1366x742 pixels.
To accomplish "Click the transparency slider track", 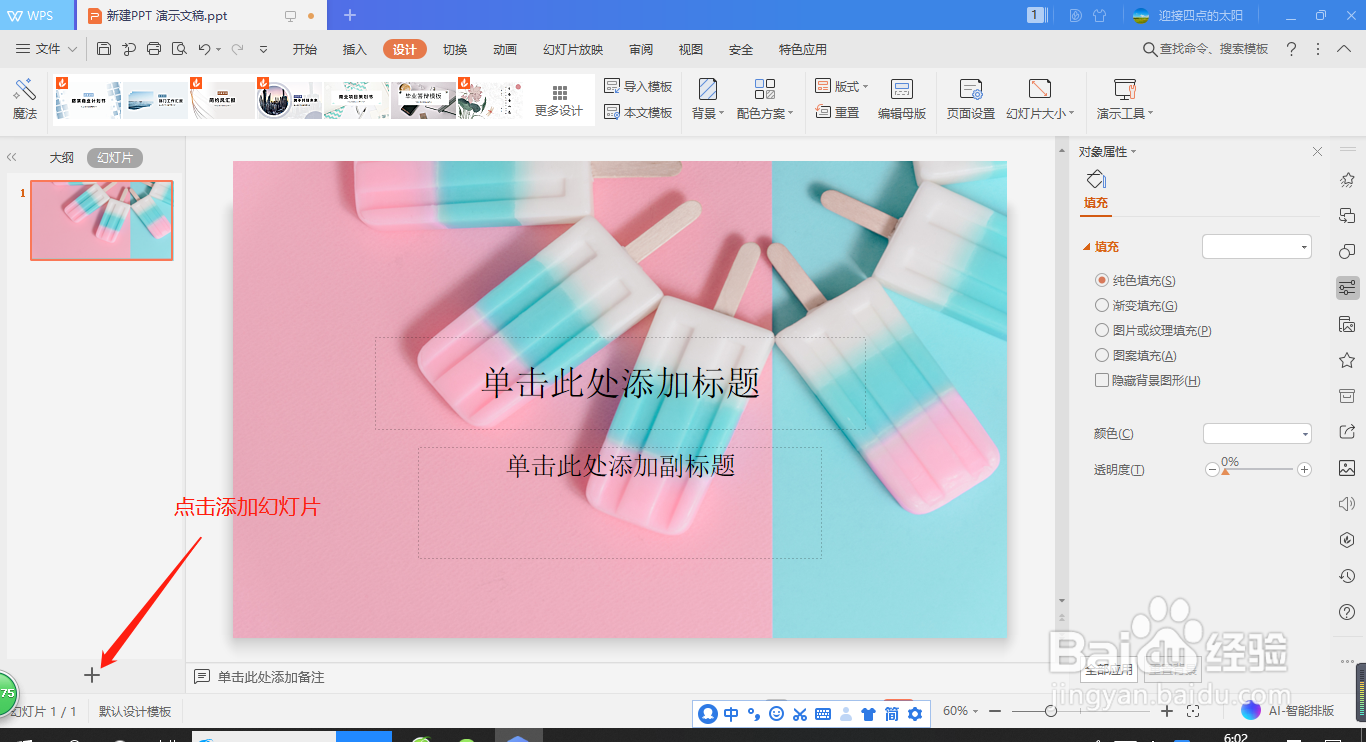I will click(x=1258, y=469).
